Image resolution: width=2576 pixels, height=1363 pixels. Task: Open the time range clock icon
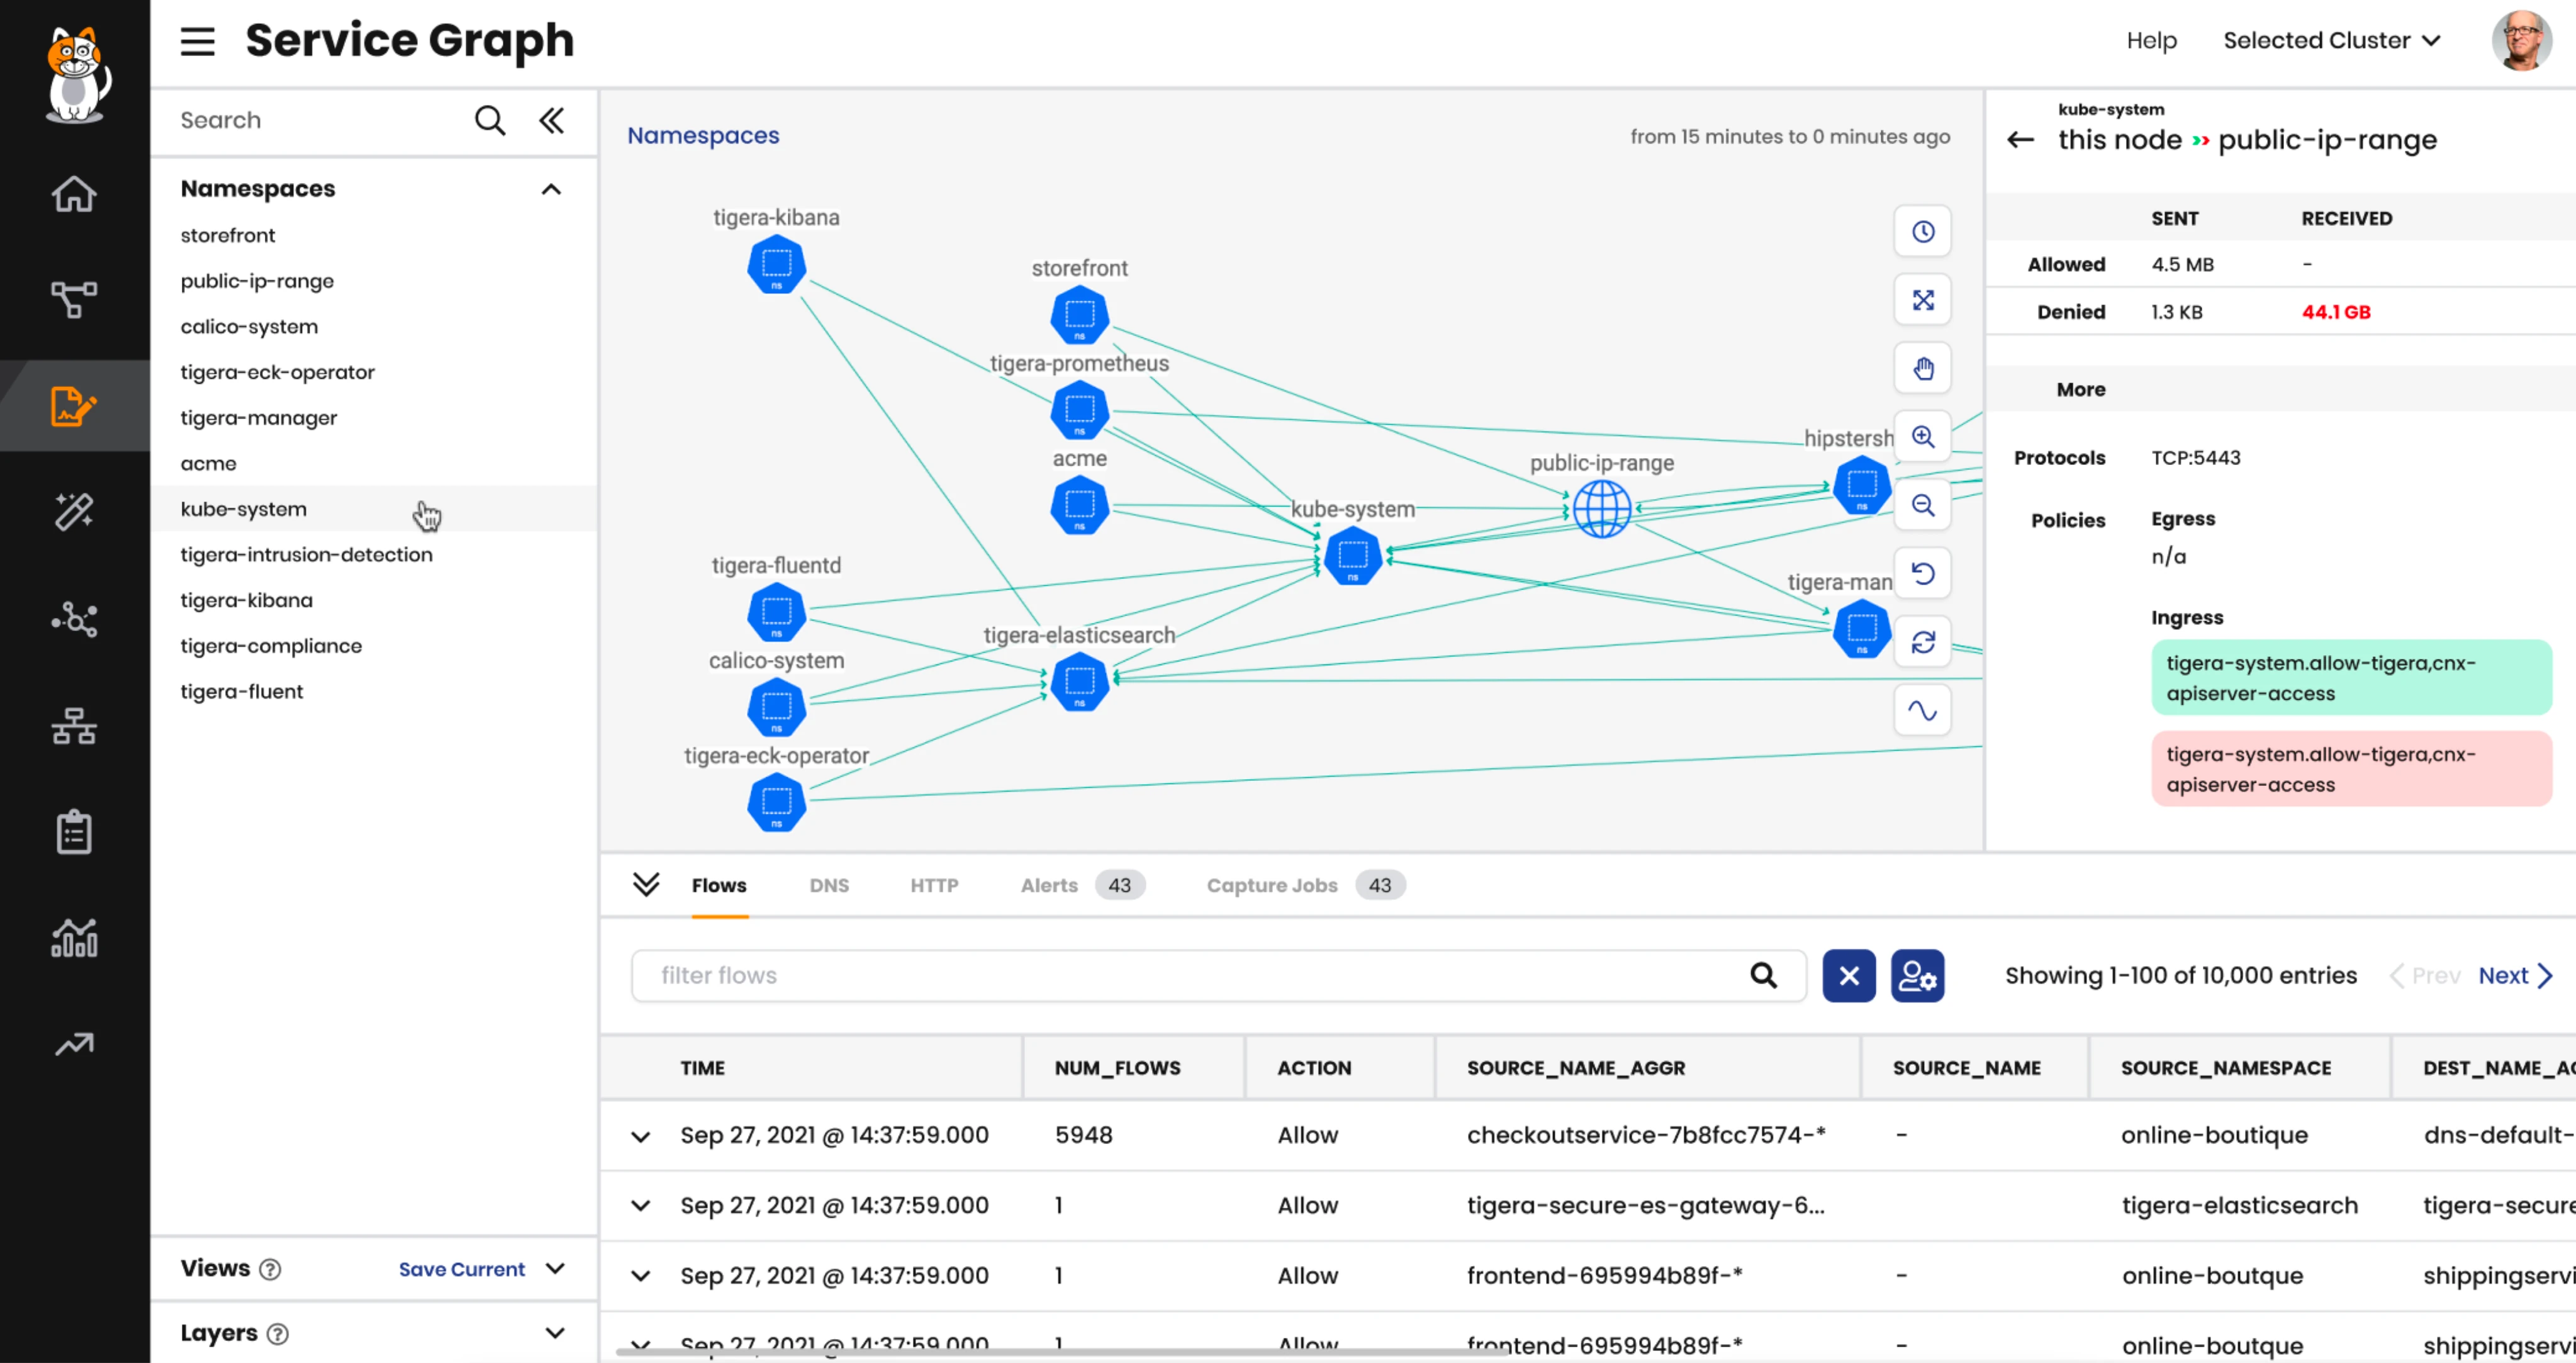coord(1922,232)
